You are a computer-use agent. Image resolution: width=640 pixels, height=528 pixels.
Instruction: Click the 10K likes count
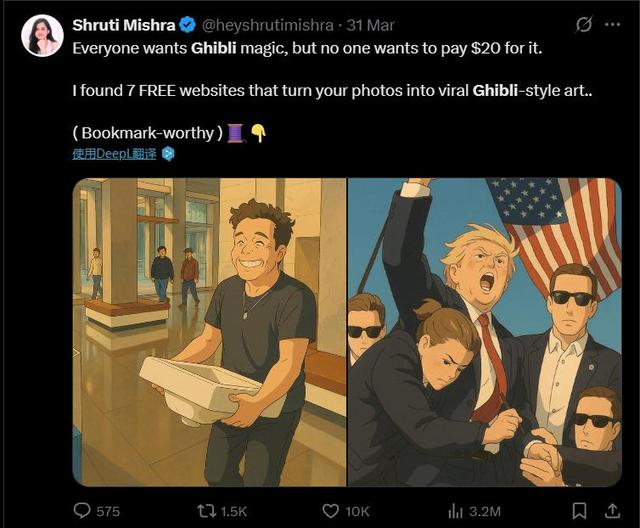click(357, 511)
